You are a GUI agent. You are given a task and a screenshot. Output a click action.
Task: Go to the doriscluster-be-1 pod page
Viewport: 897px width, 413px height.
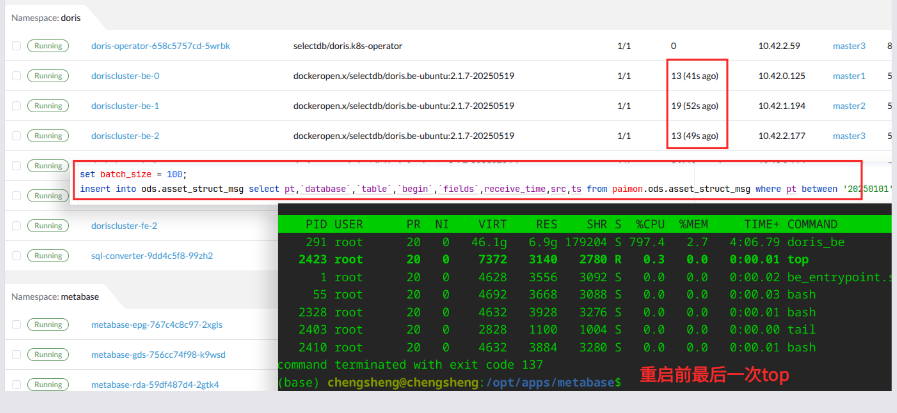(x=125, y=106)
